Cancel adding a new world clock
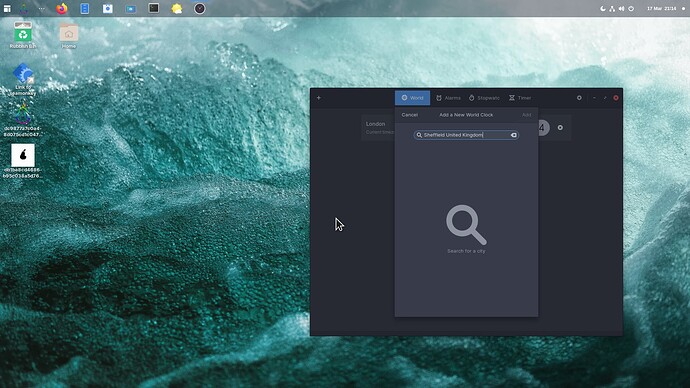 pyautogui.click(x=409, y=115)
